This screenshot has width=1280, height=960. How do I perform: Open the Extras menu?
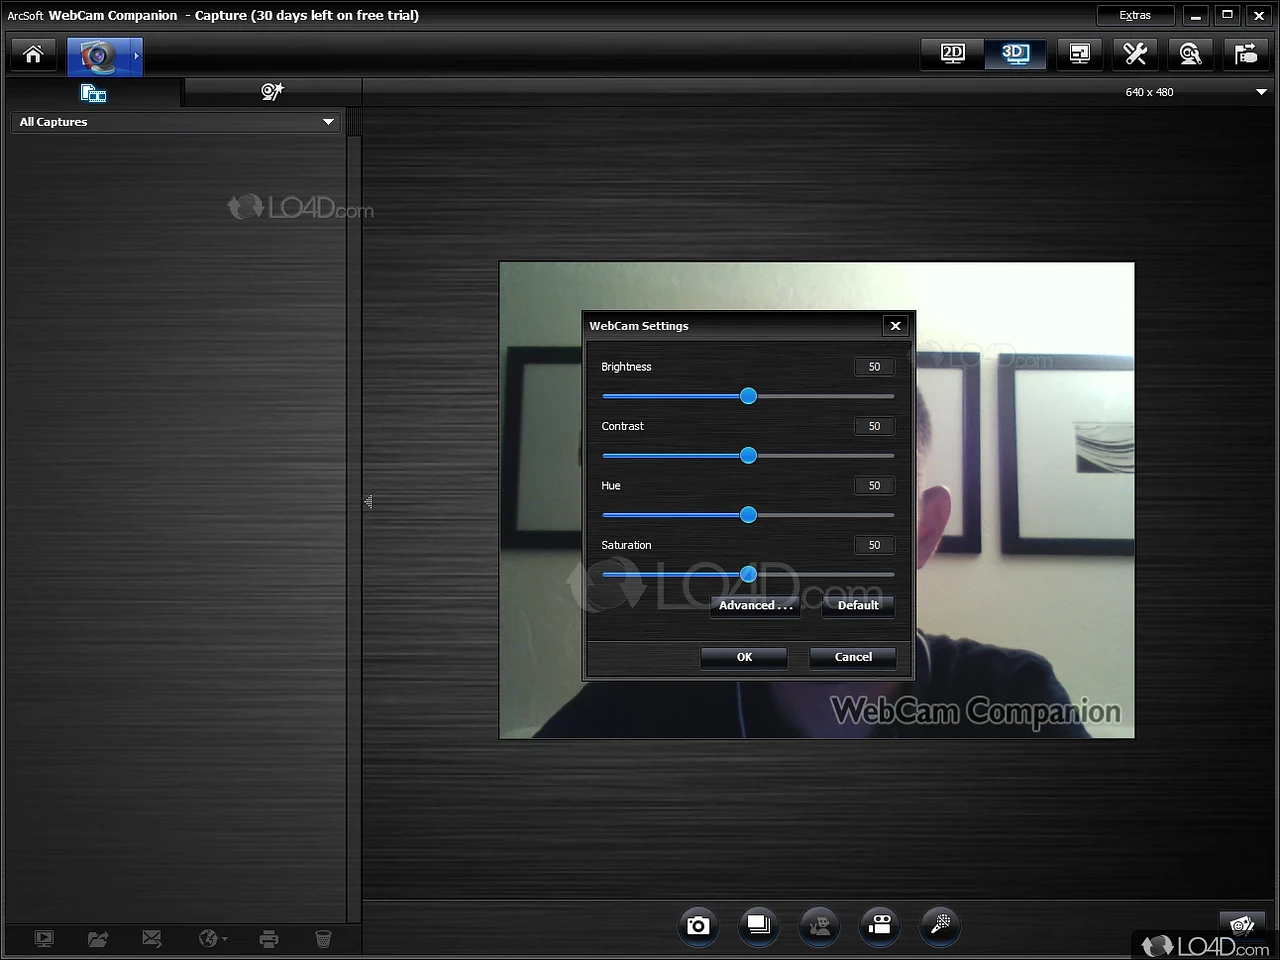1135,15
